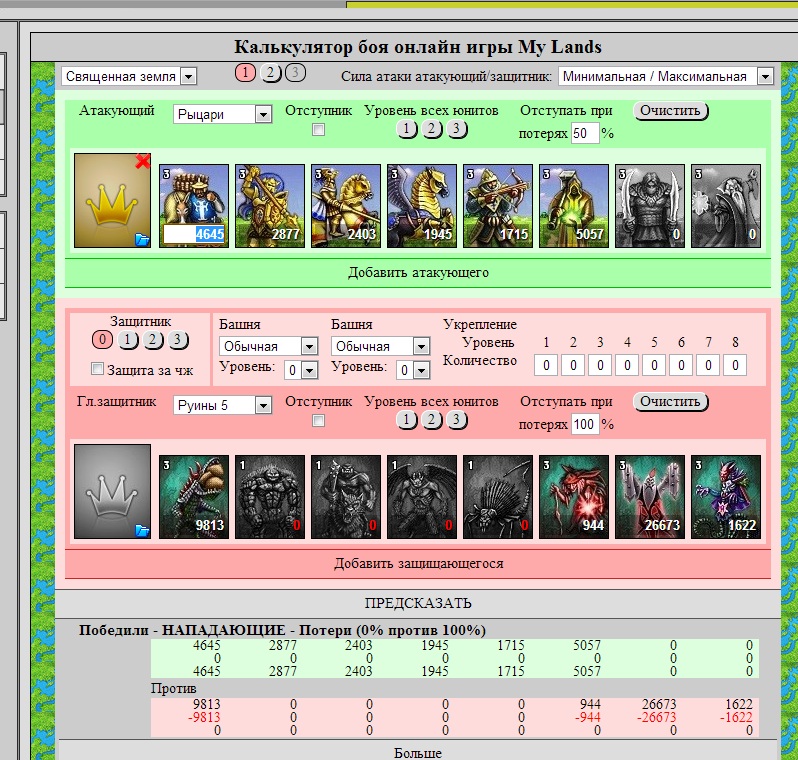Set defender all units level 3
The image size is (798, 760).
click(457, 420)
